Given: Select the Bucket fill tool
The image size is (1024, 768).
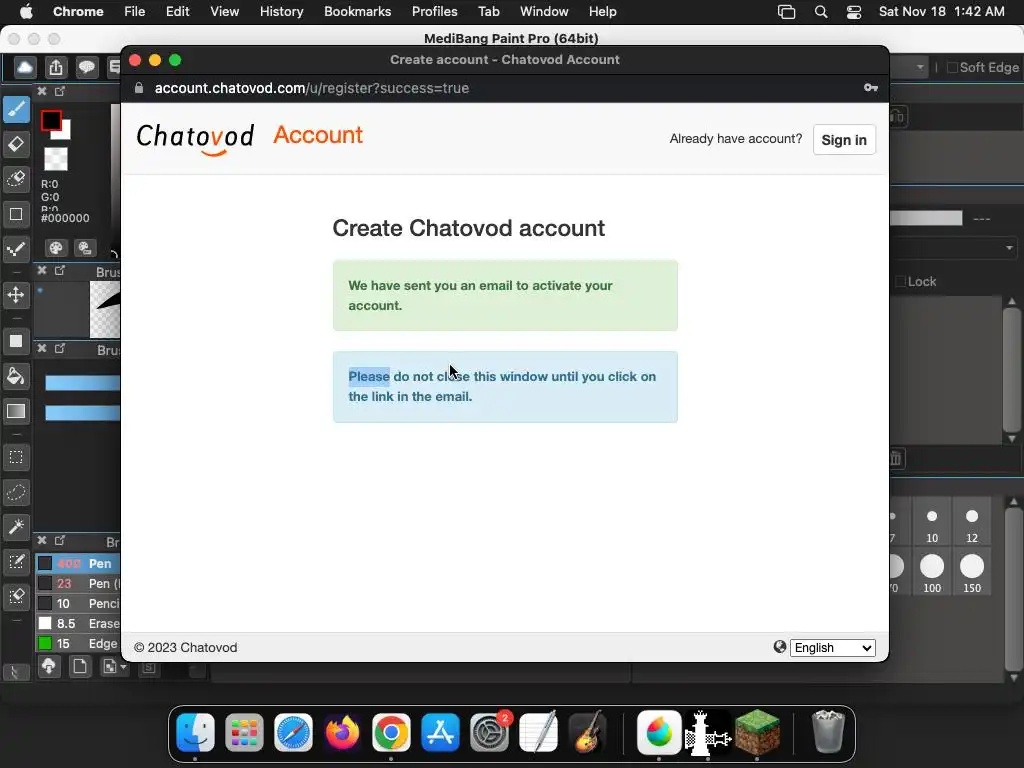Looking at the screenshot, I should click(16, 376).
